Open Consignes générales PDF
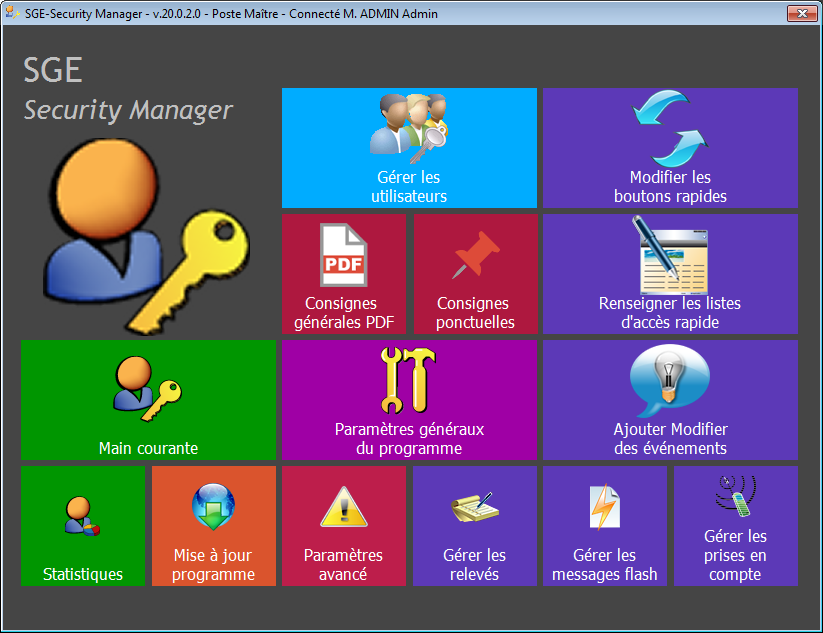Image resolution: width=823 pixels, height=633 pixels. [344, 273]
